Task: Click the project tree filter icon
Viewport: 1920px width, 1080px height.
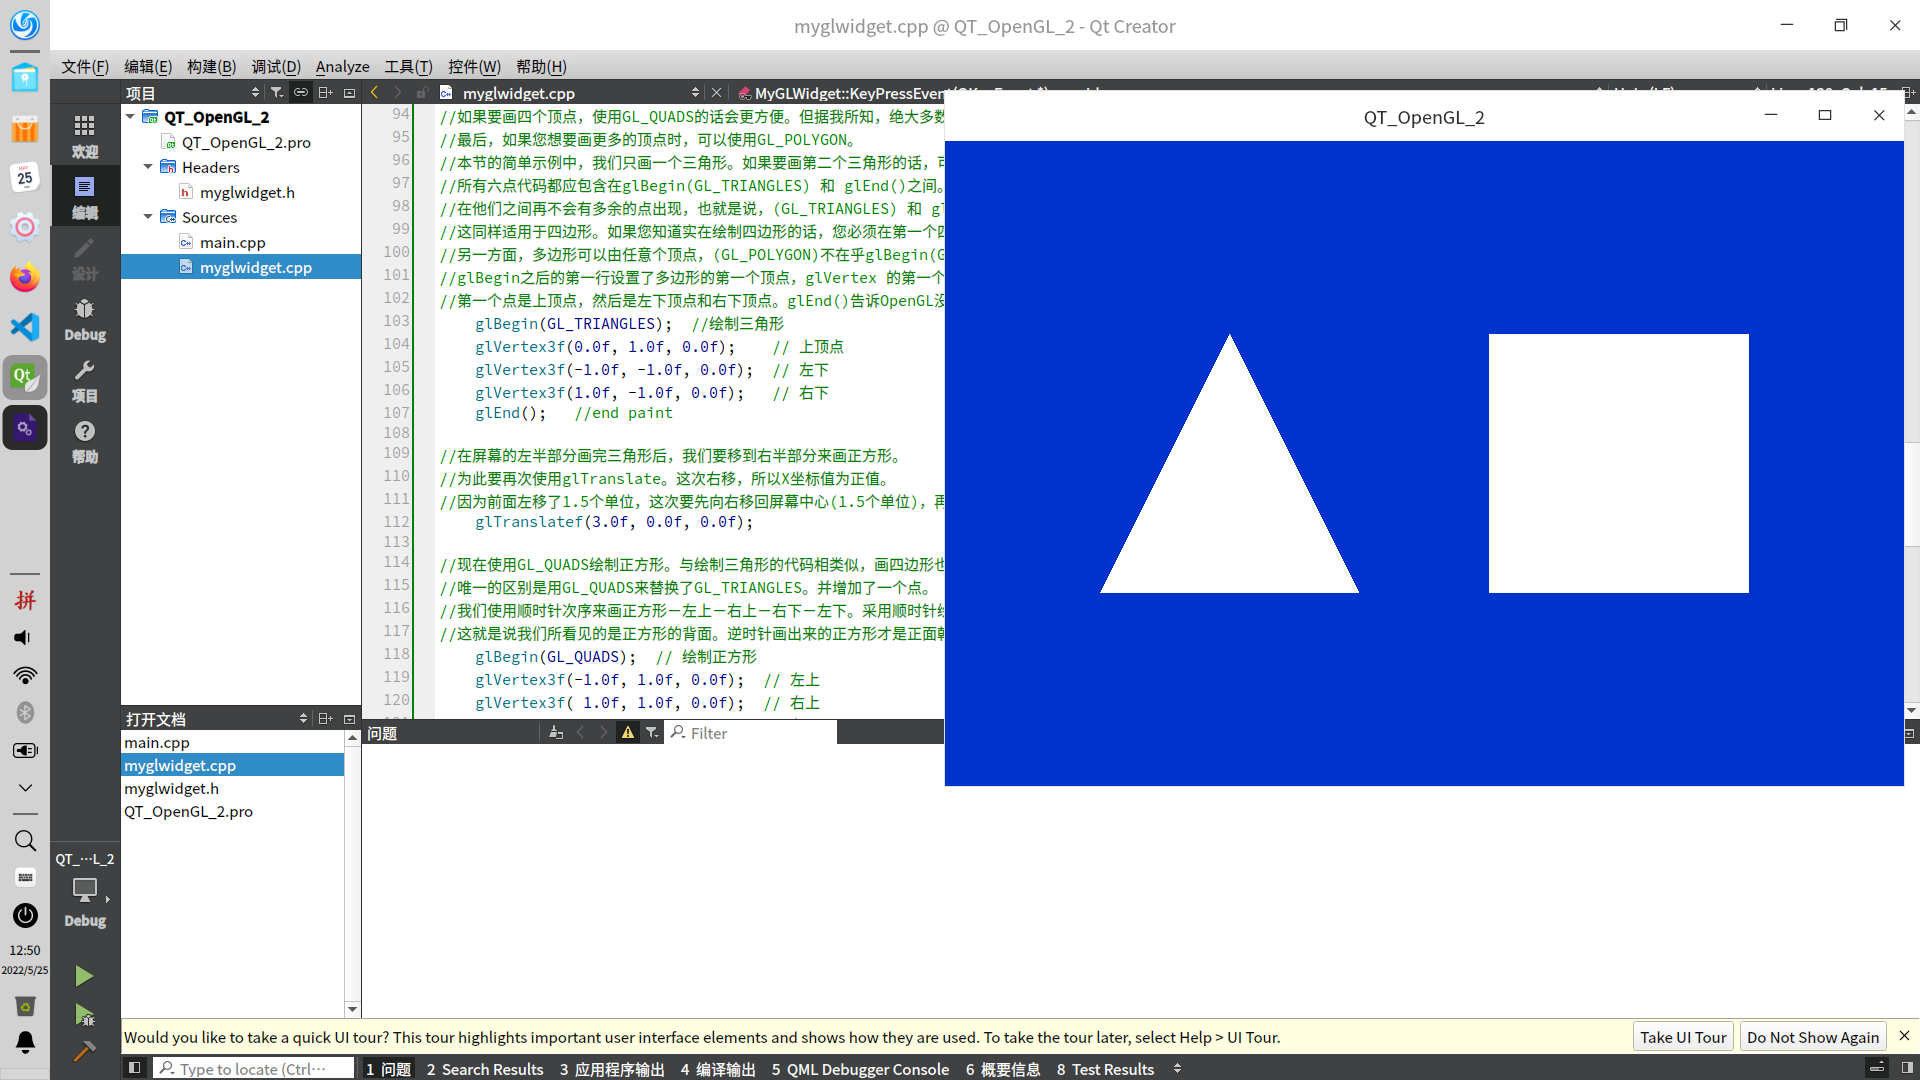Action: (x=277, y=92)
